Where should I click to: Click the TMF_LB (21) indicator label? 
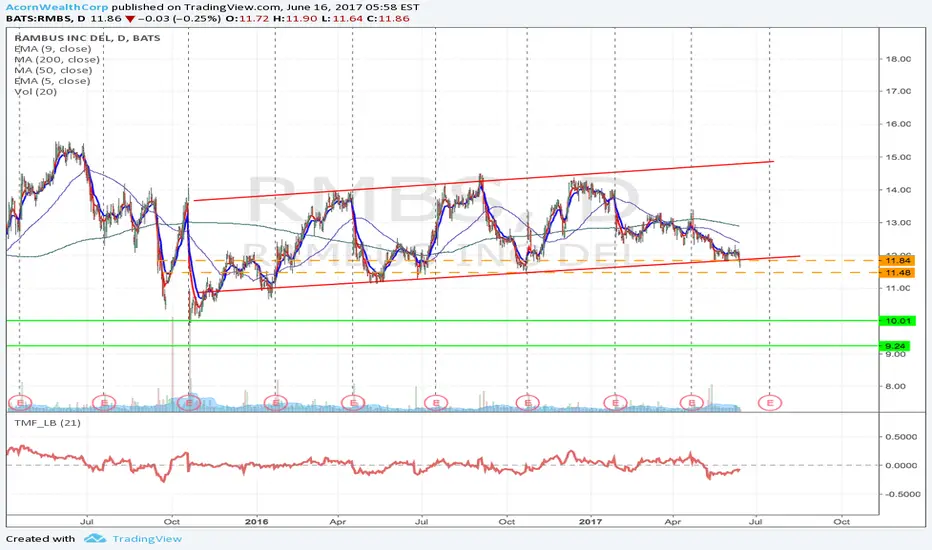click(x=46, y=423)
